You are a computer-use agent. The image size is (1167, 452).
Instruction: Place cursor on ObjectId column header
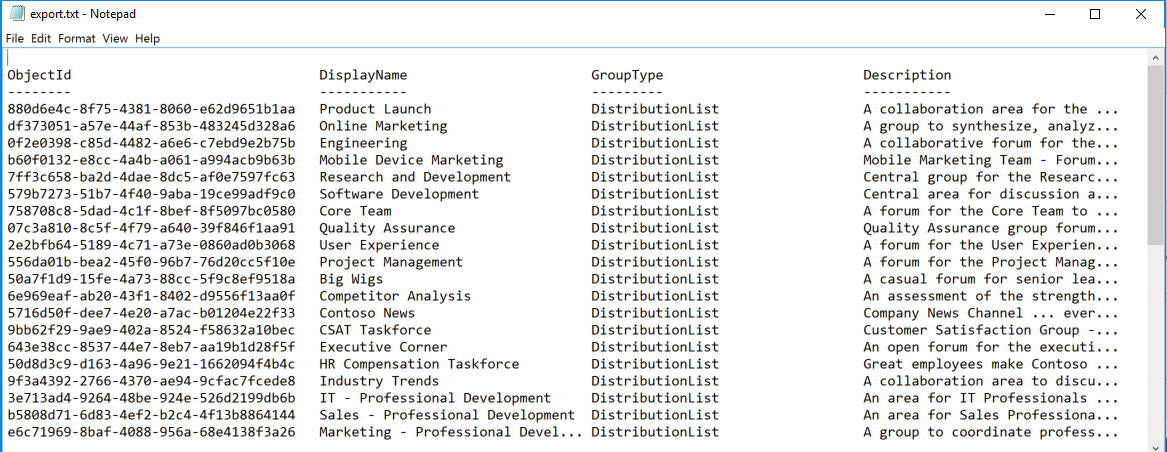click(x=39, y=75)
